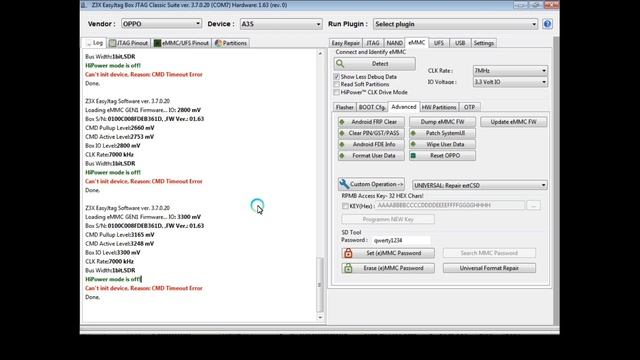The image size is (640, 360).
Task: Click Format User Data button
Action: point(371,156)
